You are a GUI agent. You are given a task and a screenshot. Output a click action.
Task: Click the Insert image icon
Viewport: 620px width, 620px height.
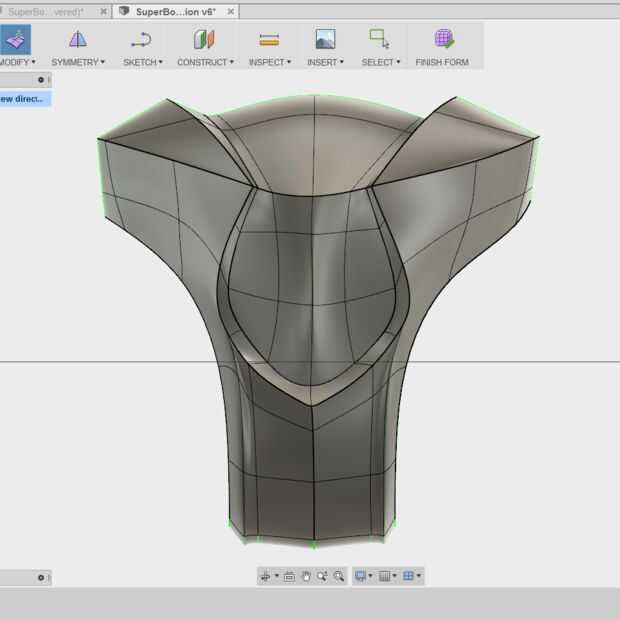[x=325, y=40]
